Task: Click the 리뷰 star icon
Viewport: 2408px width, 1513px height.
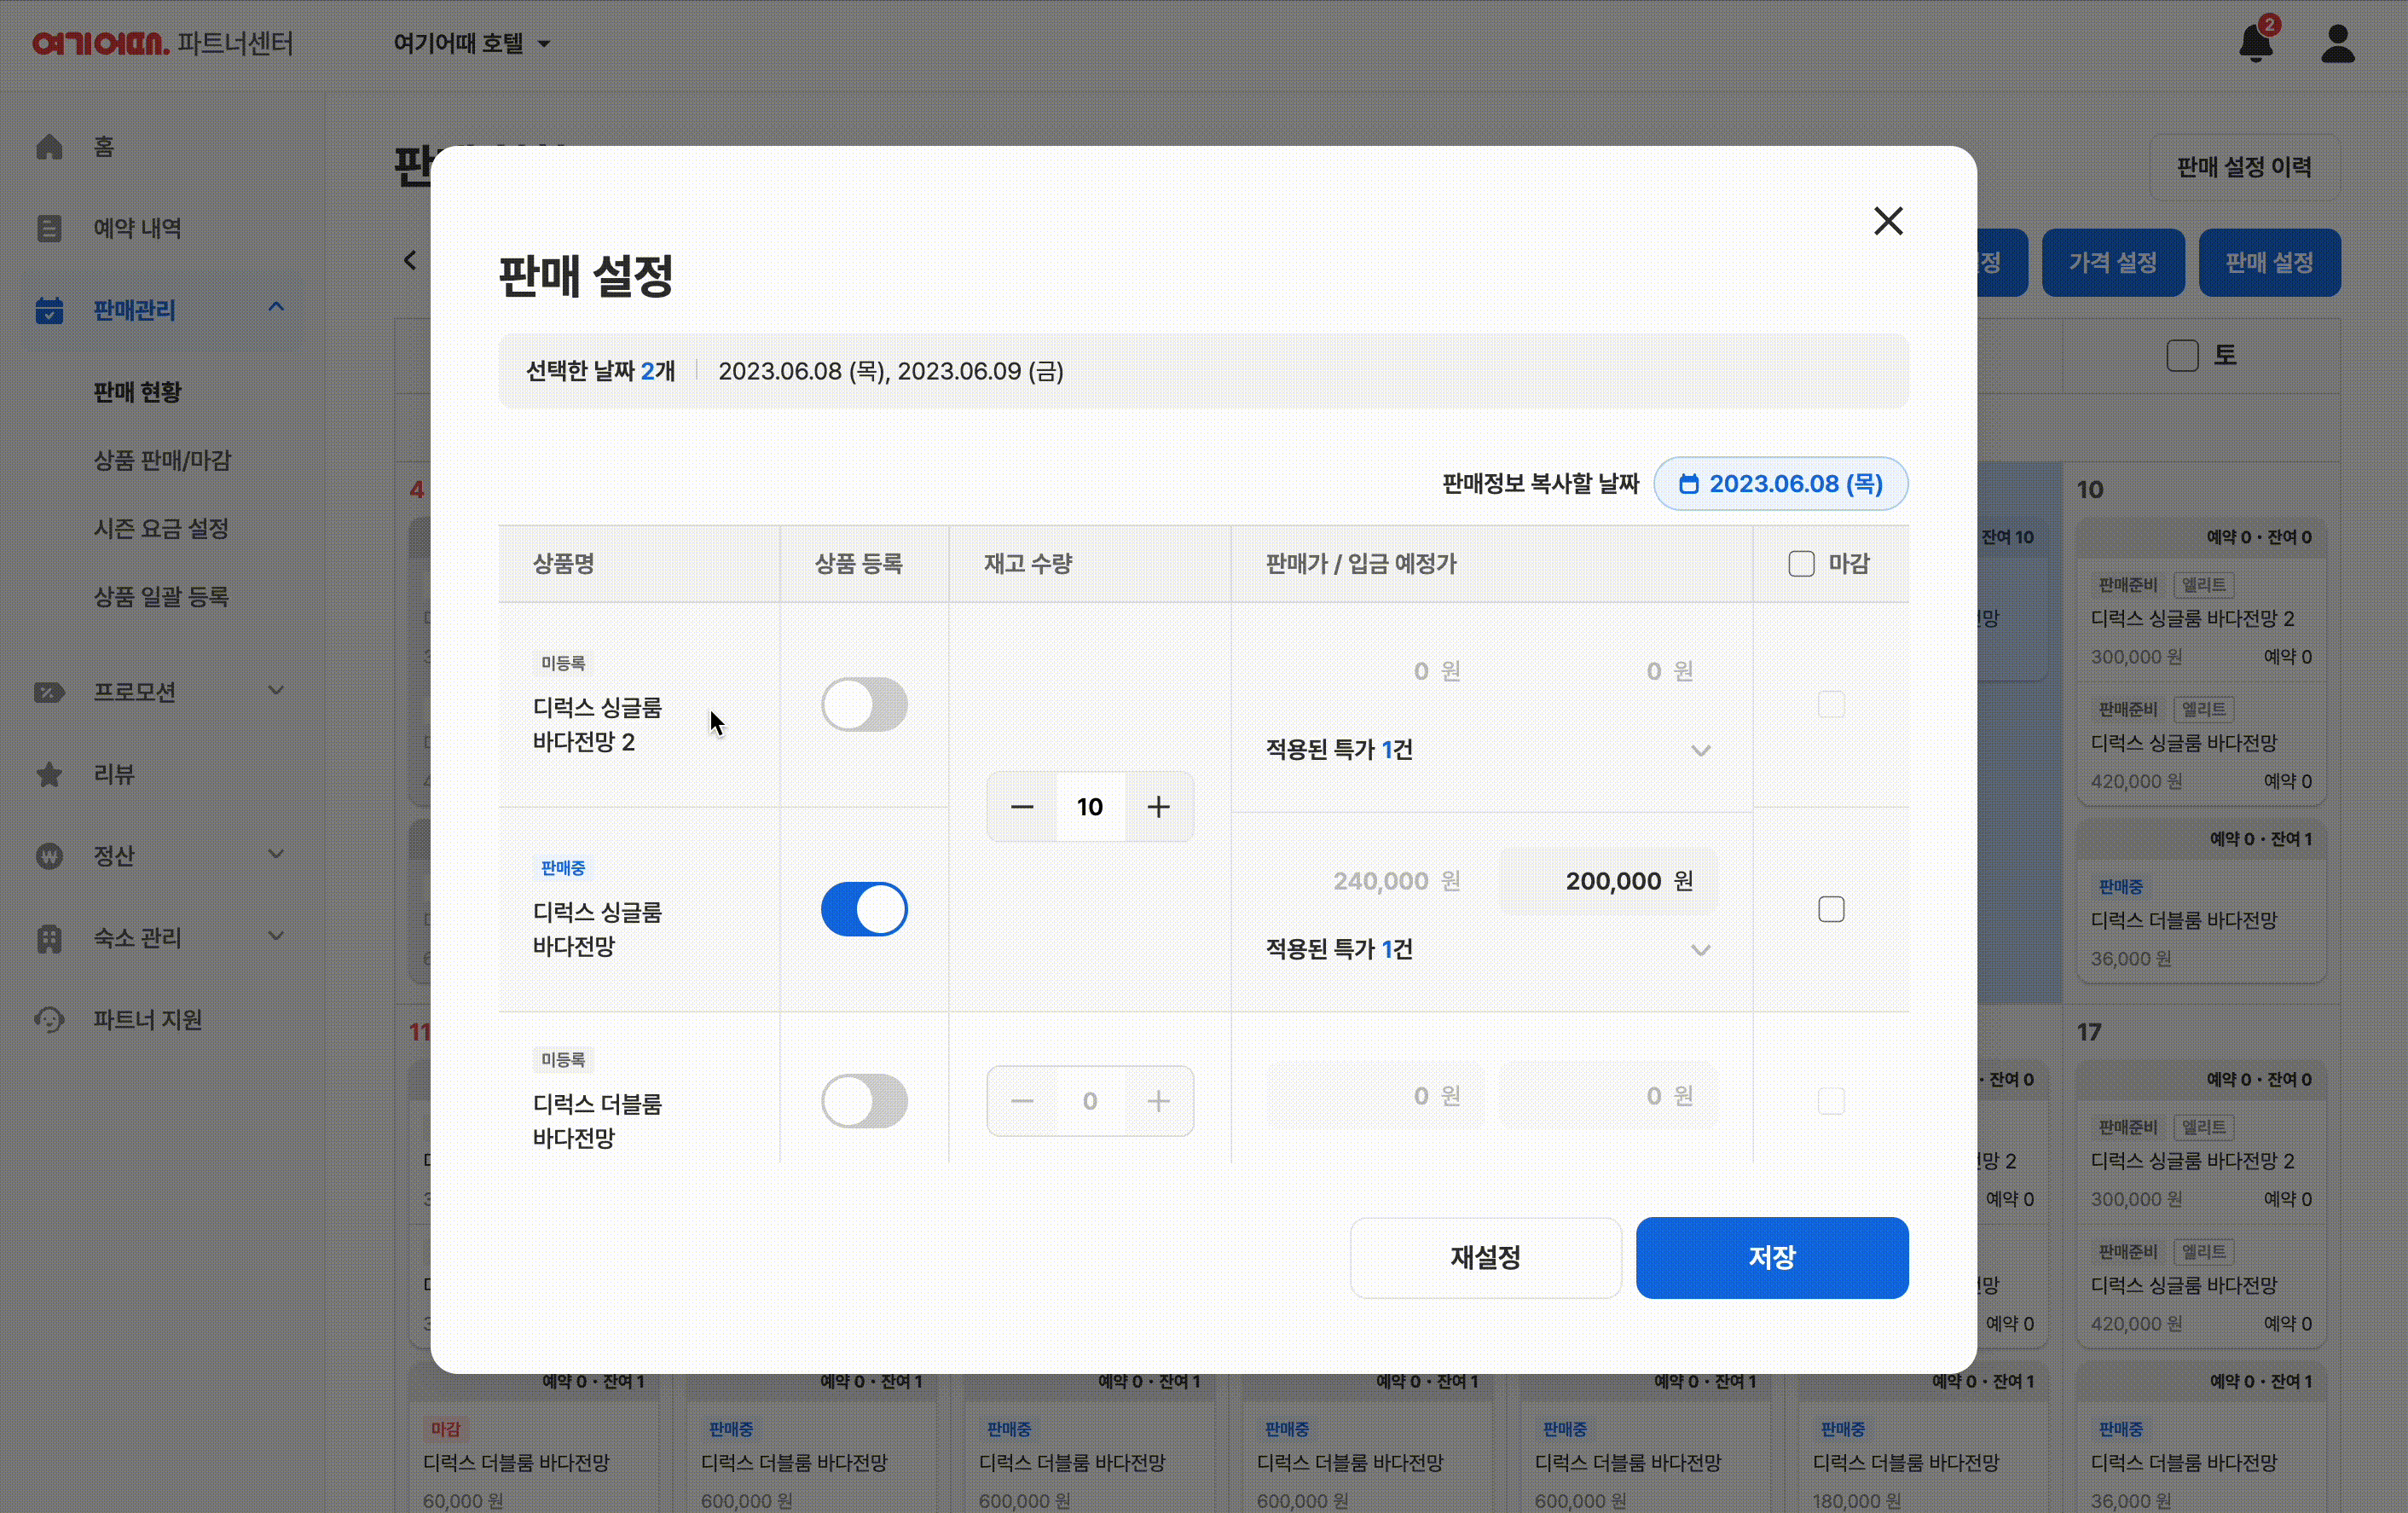Action: point(49,774)
